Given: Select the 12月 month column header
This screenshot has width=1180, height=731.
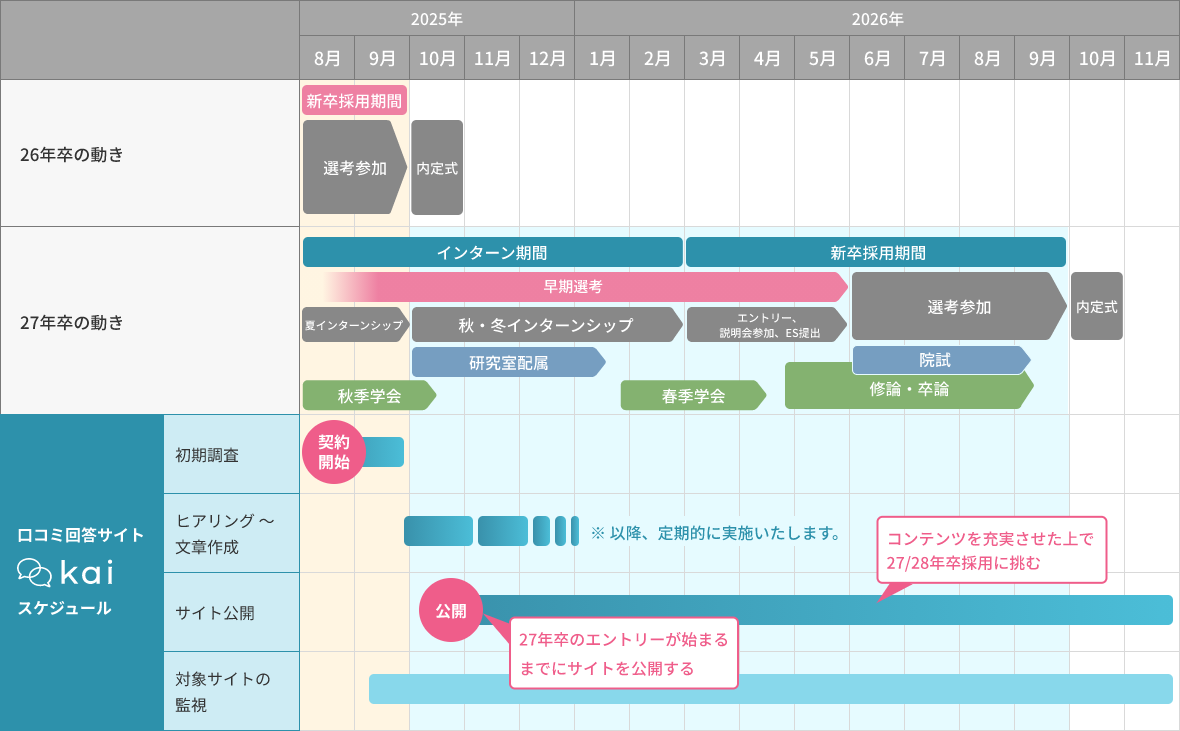Looking at the screenshot, I should [547, 58].
